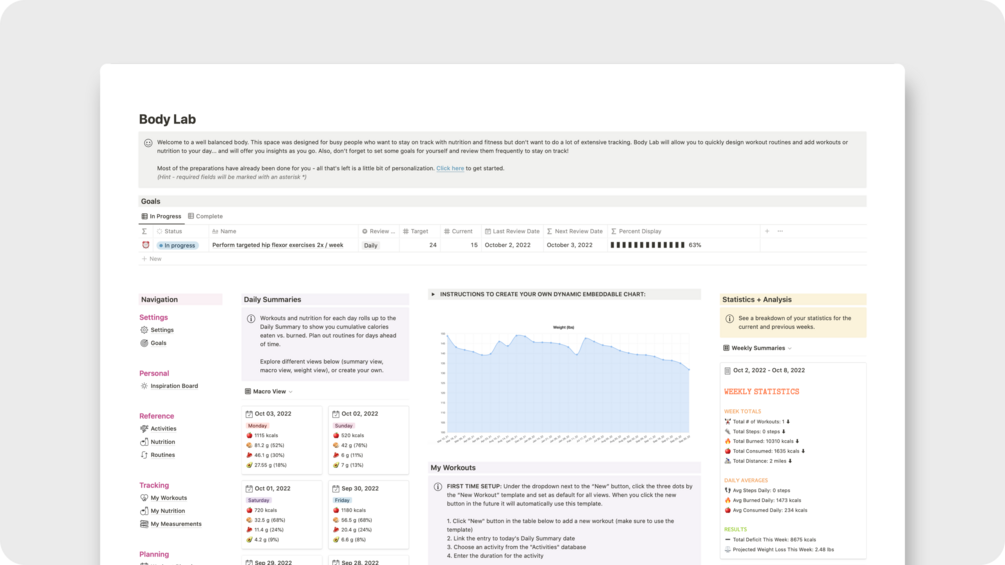
Task: Click the Next Review Date column header
Action: [574, 231]
